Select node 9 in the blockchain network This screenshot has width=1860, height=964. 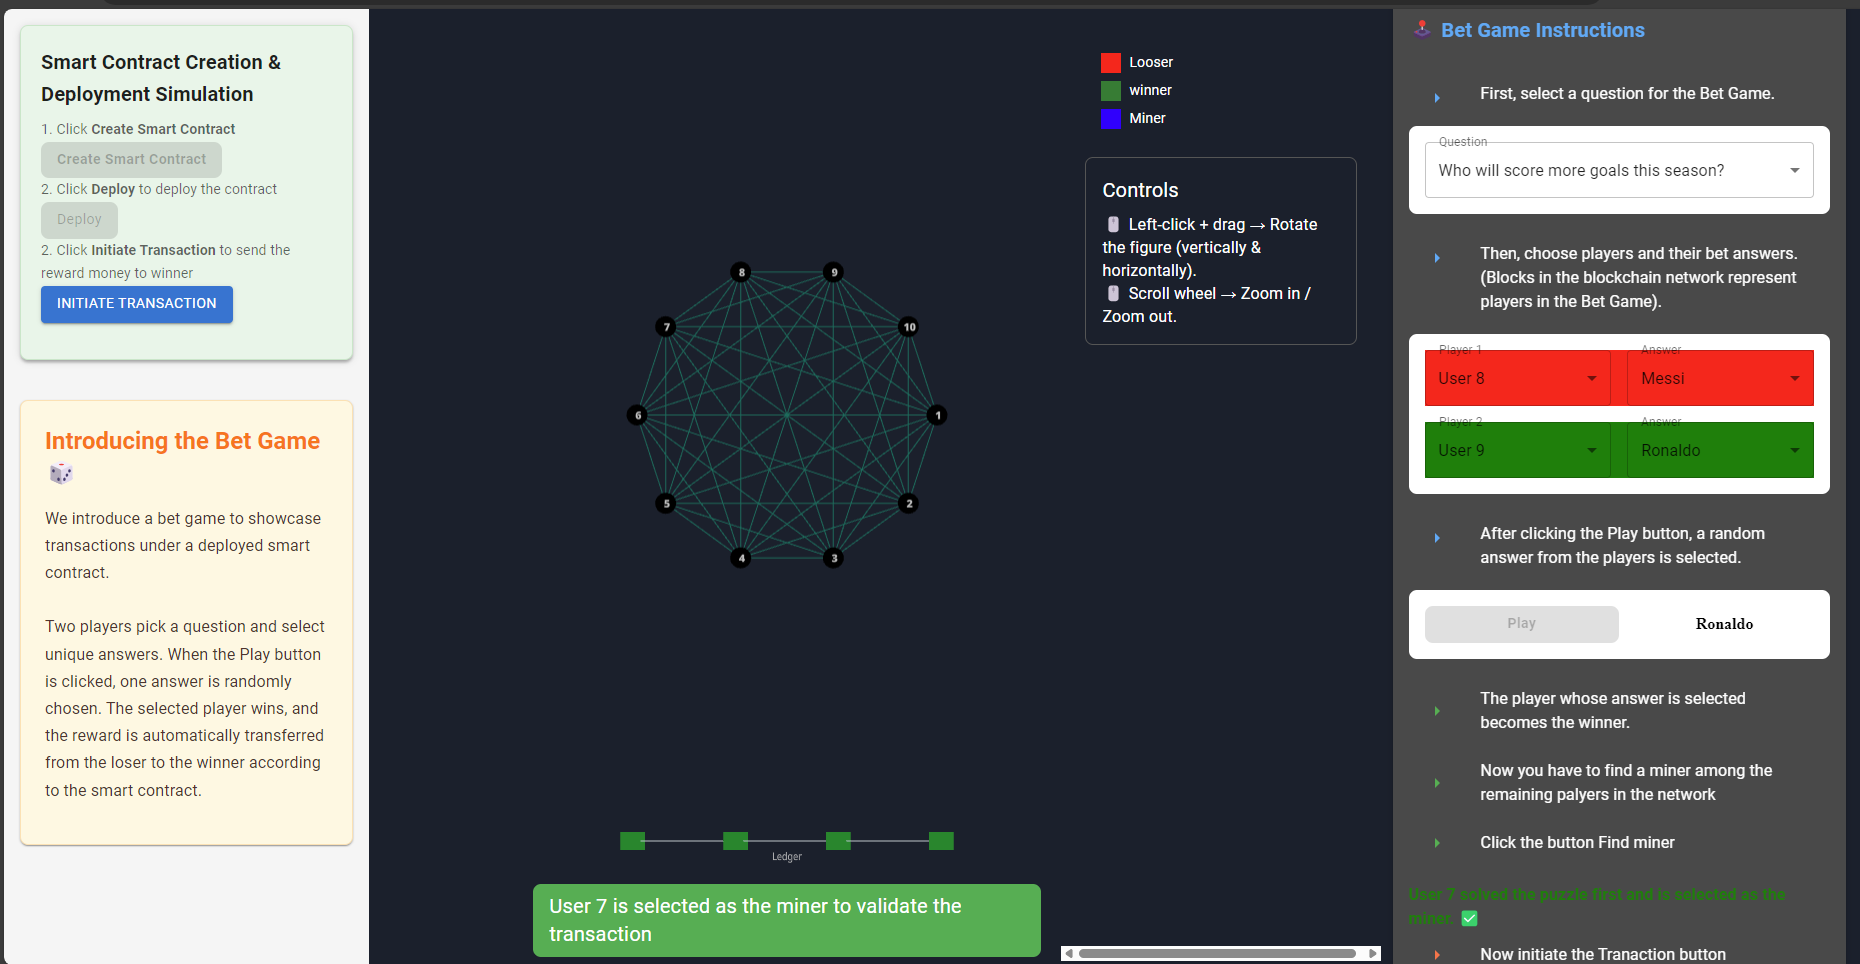[x=833, y=272]
